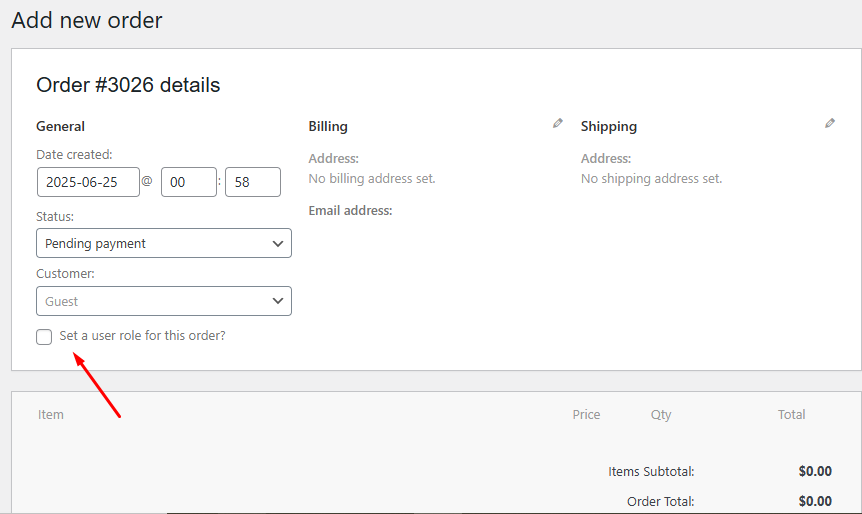Click the 'No billing address set.' text
Screen dimensions: 862x514
click(x=372, y=179)
